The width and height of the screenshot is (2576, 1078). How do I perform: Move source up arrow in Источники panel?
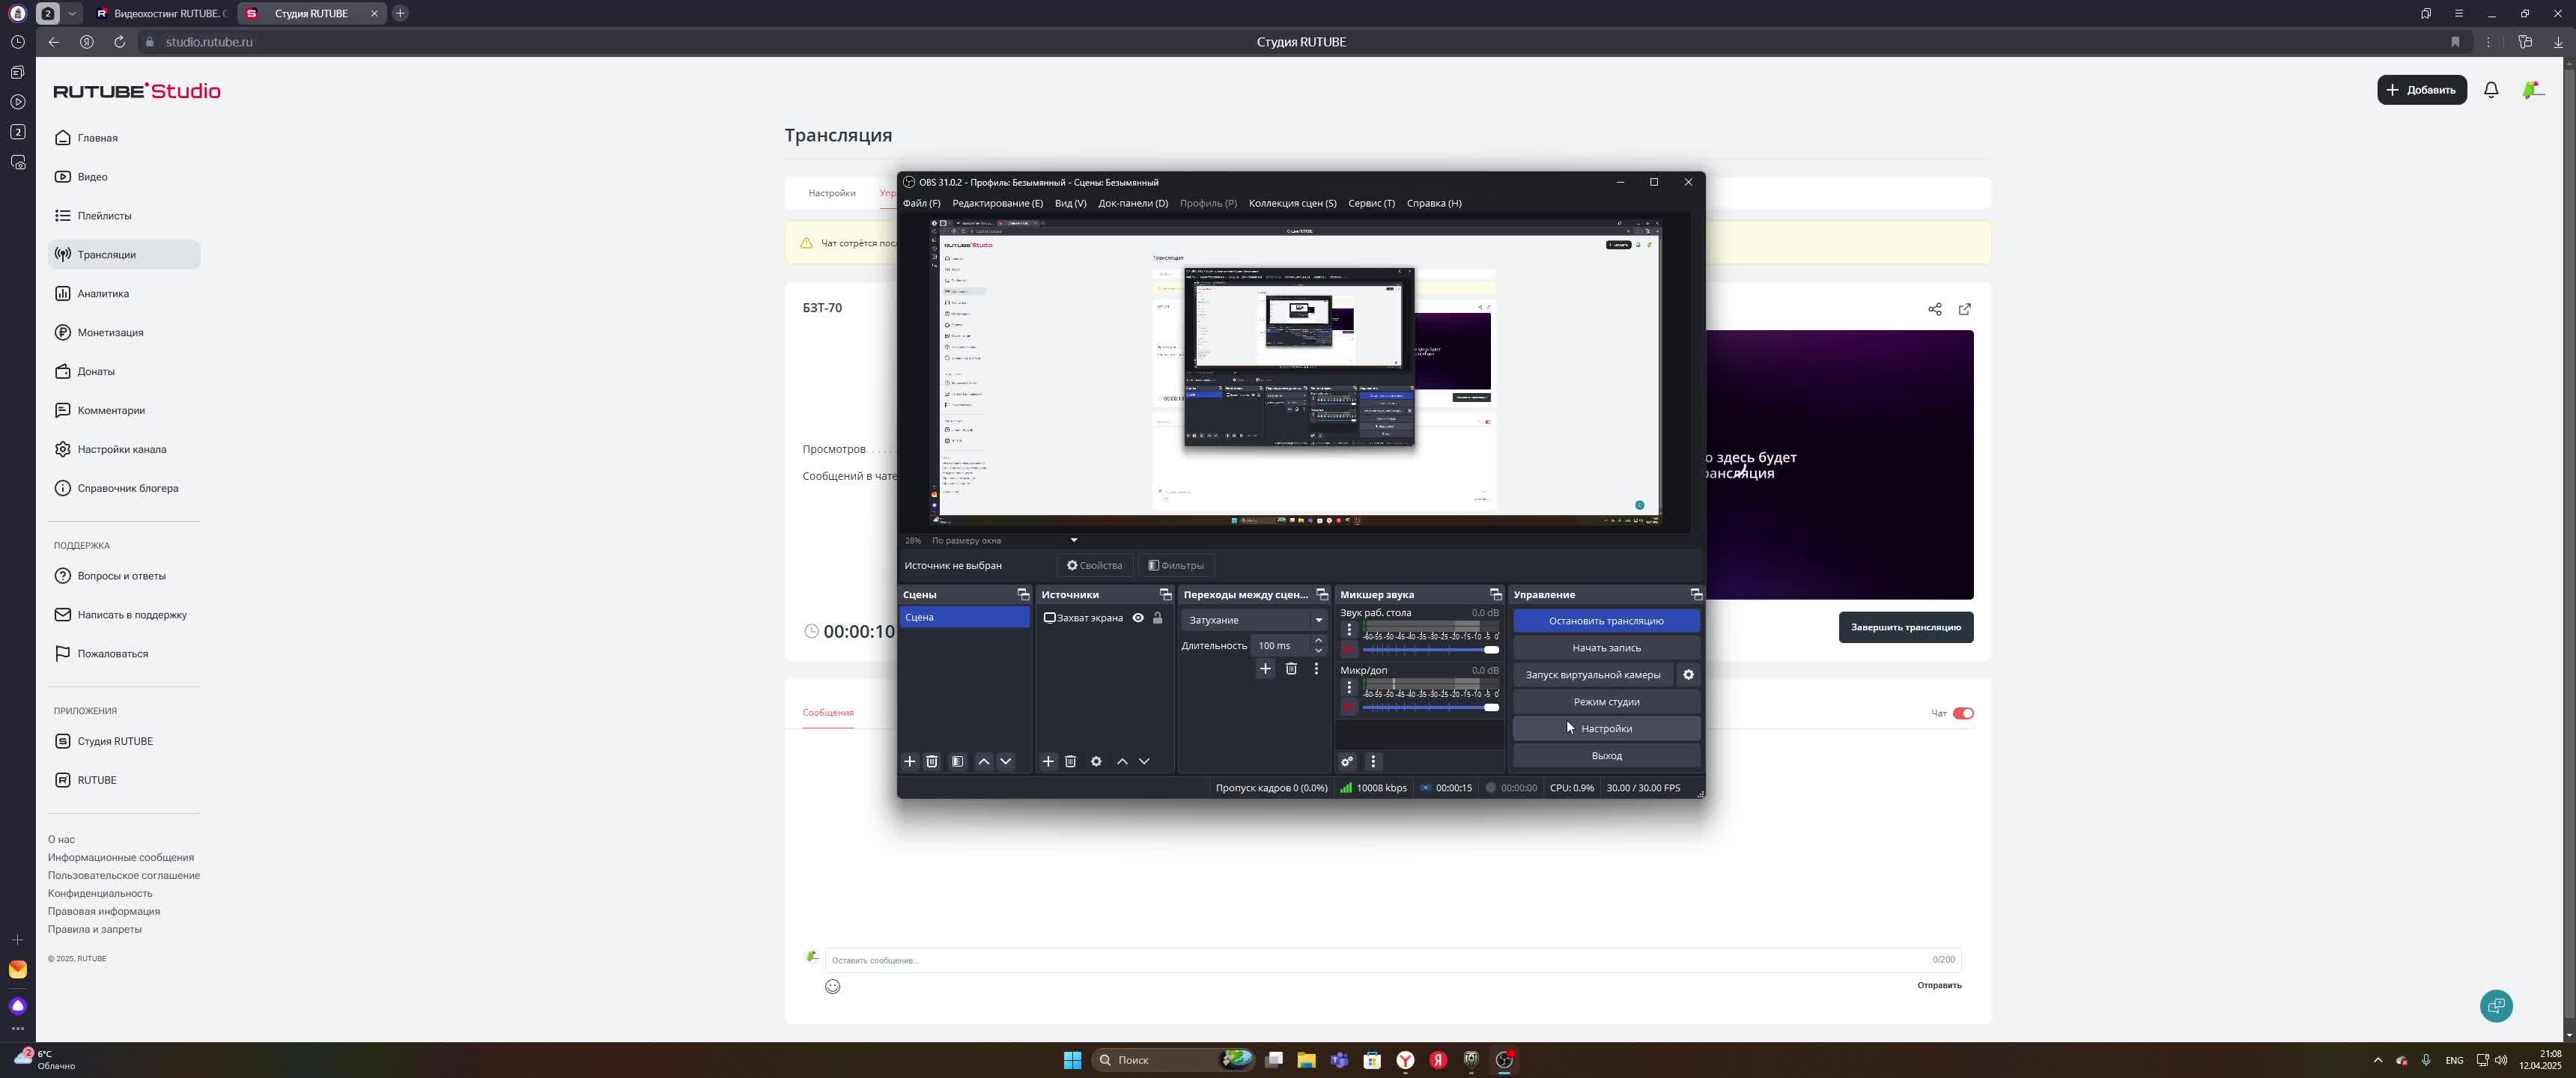tap(1122, 762)
